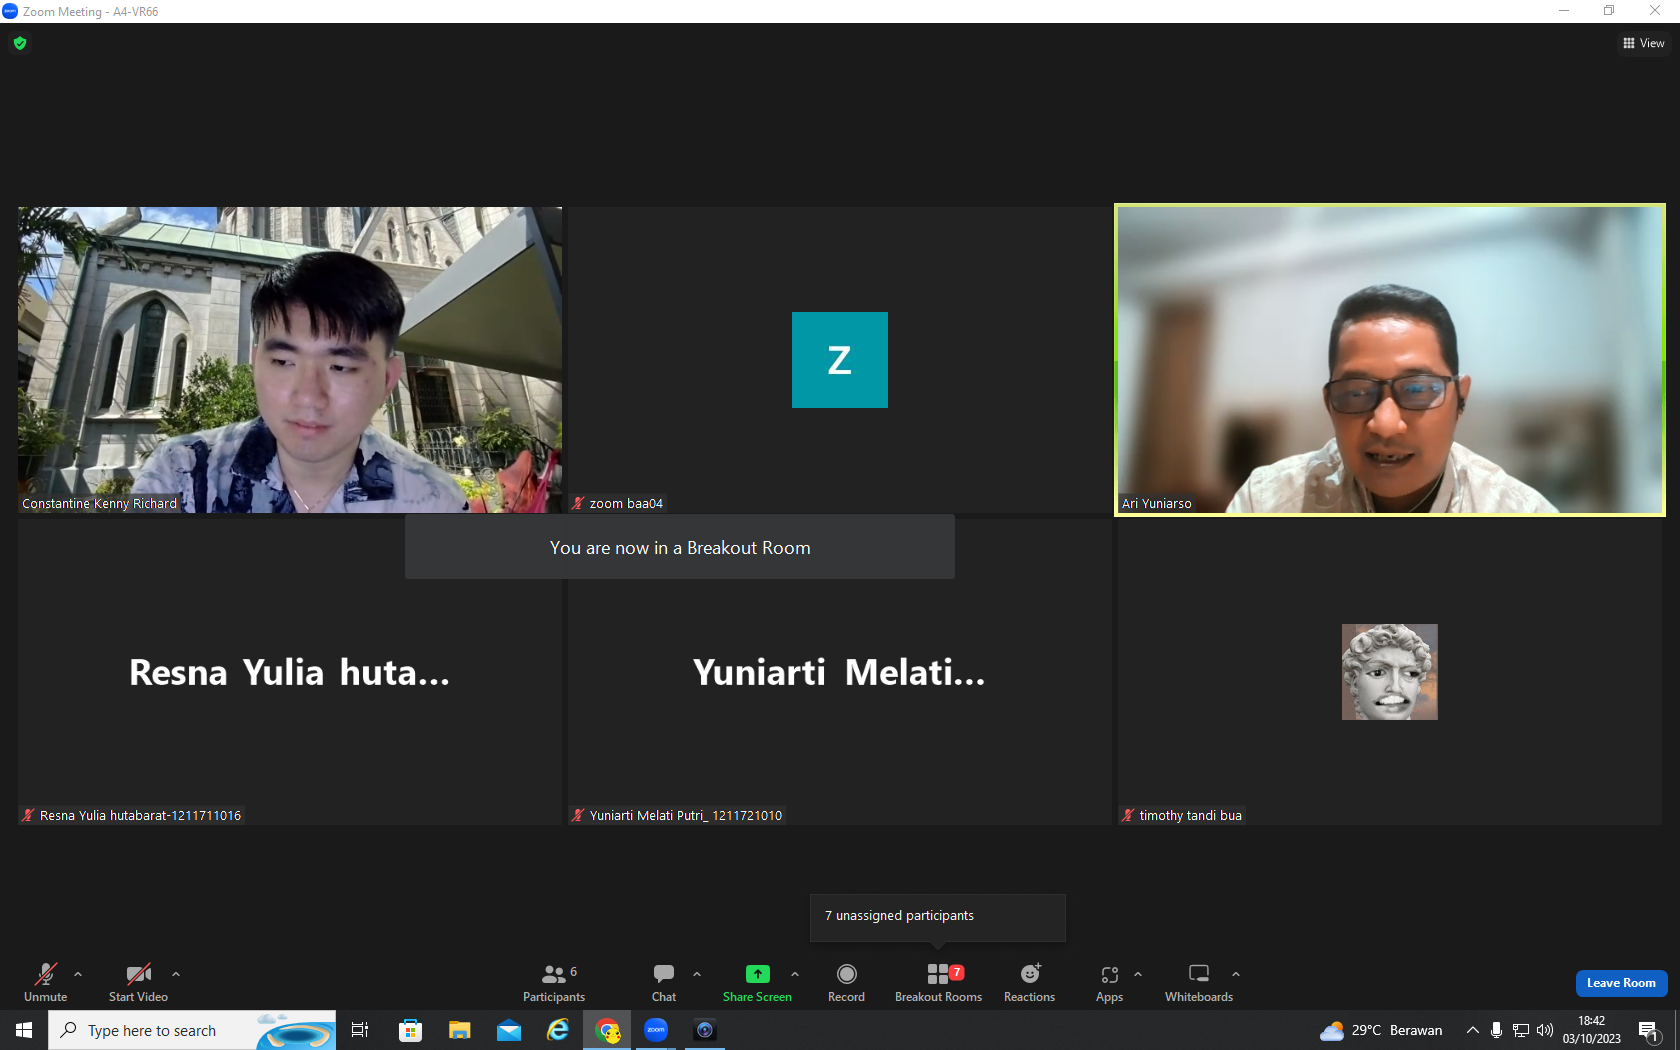Open the Windows notification center
Image resolution: width=1680 pixels, height=1050 pixels.
click(x=1649, y=1030)
